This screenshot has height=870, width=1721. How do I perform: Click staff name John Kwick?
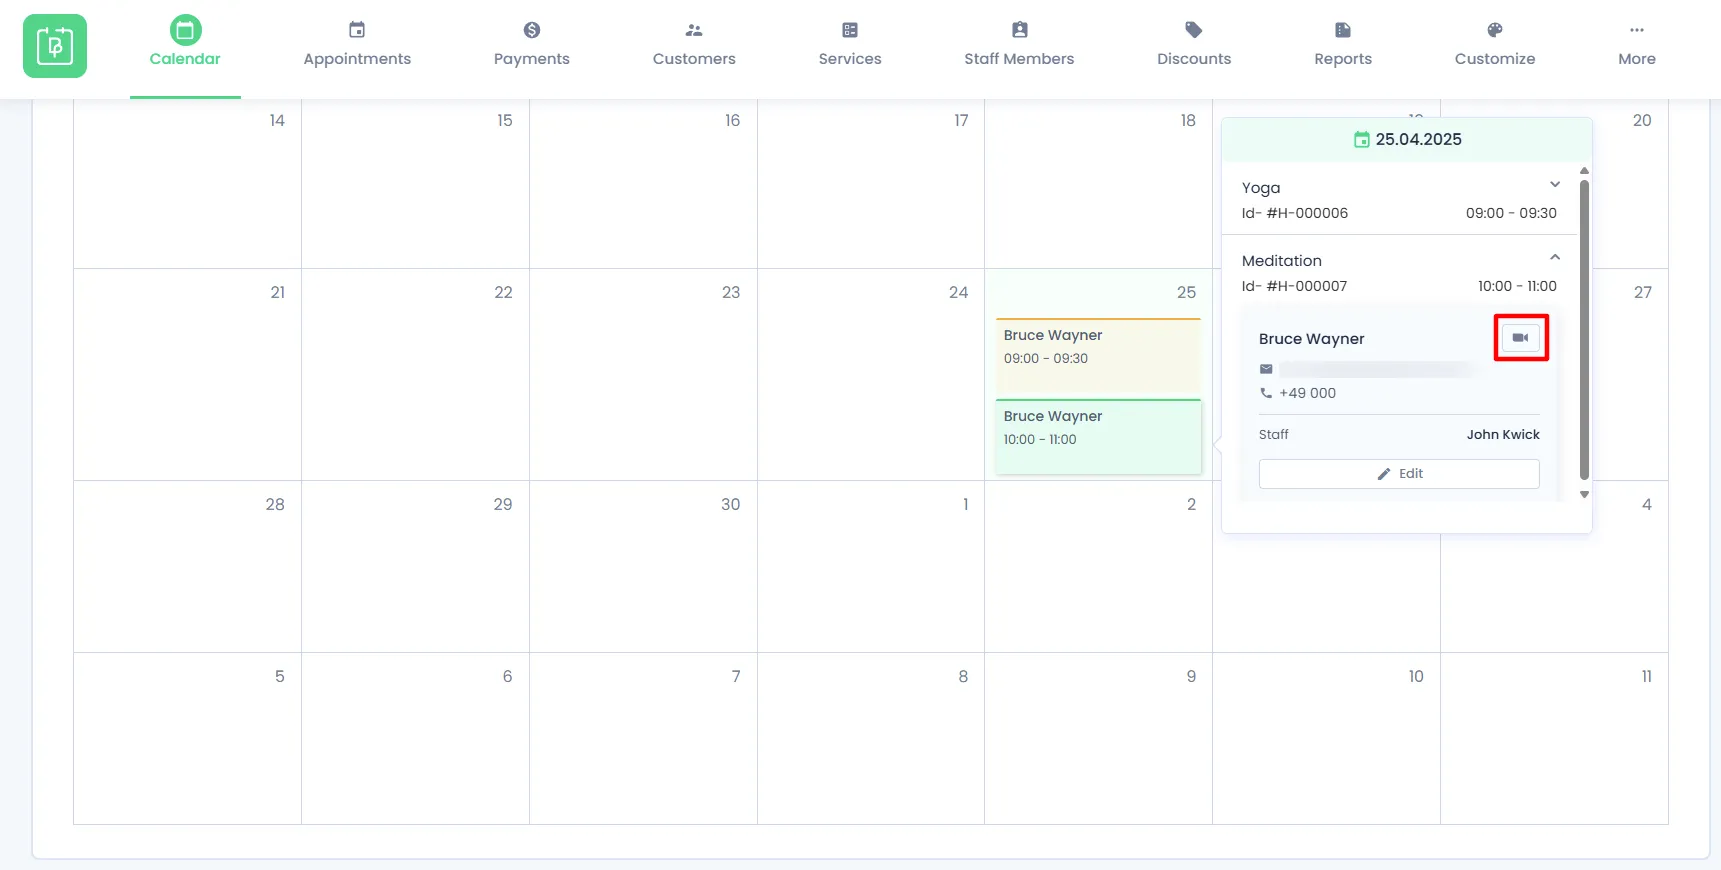pos(1503,435)
